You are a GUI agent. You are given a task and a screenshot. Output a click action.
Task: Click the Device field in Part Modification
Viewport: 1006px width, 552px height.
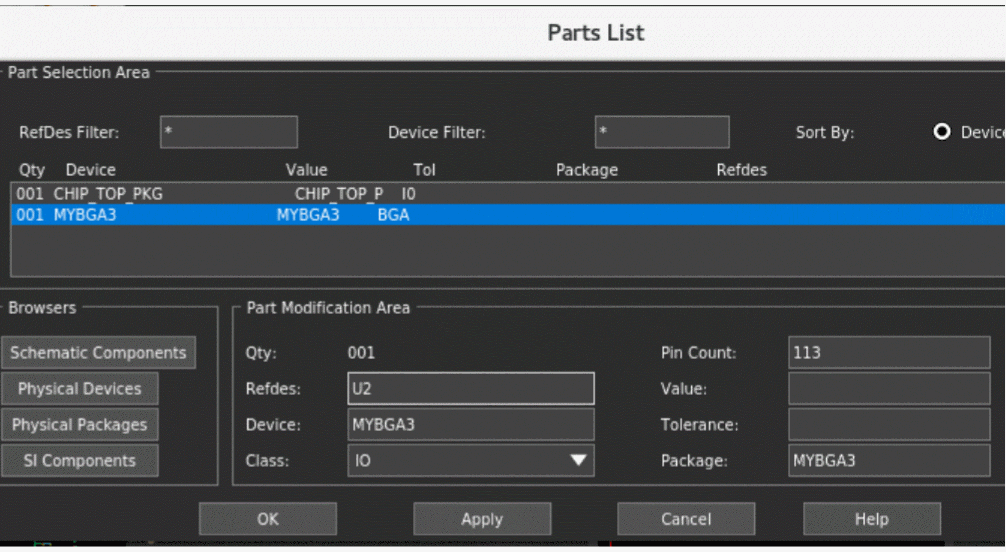[x=470, y=425]
